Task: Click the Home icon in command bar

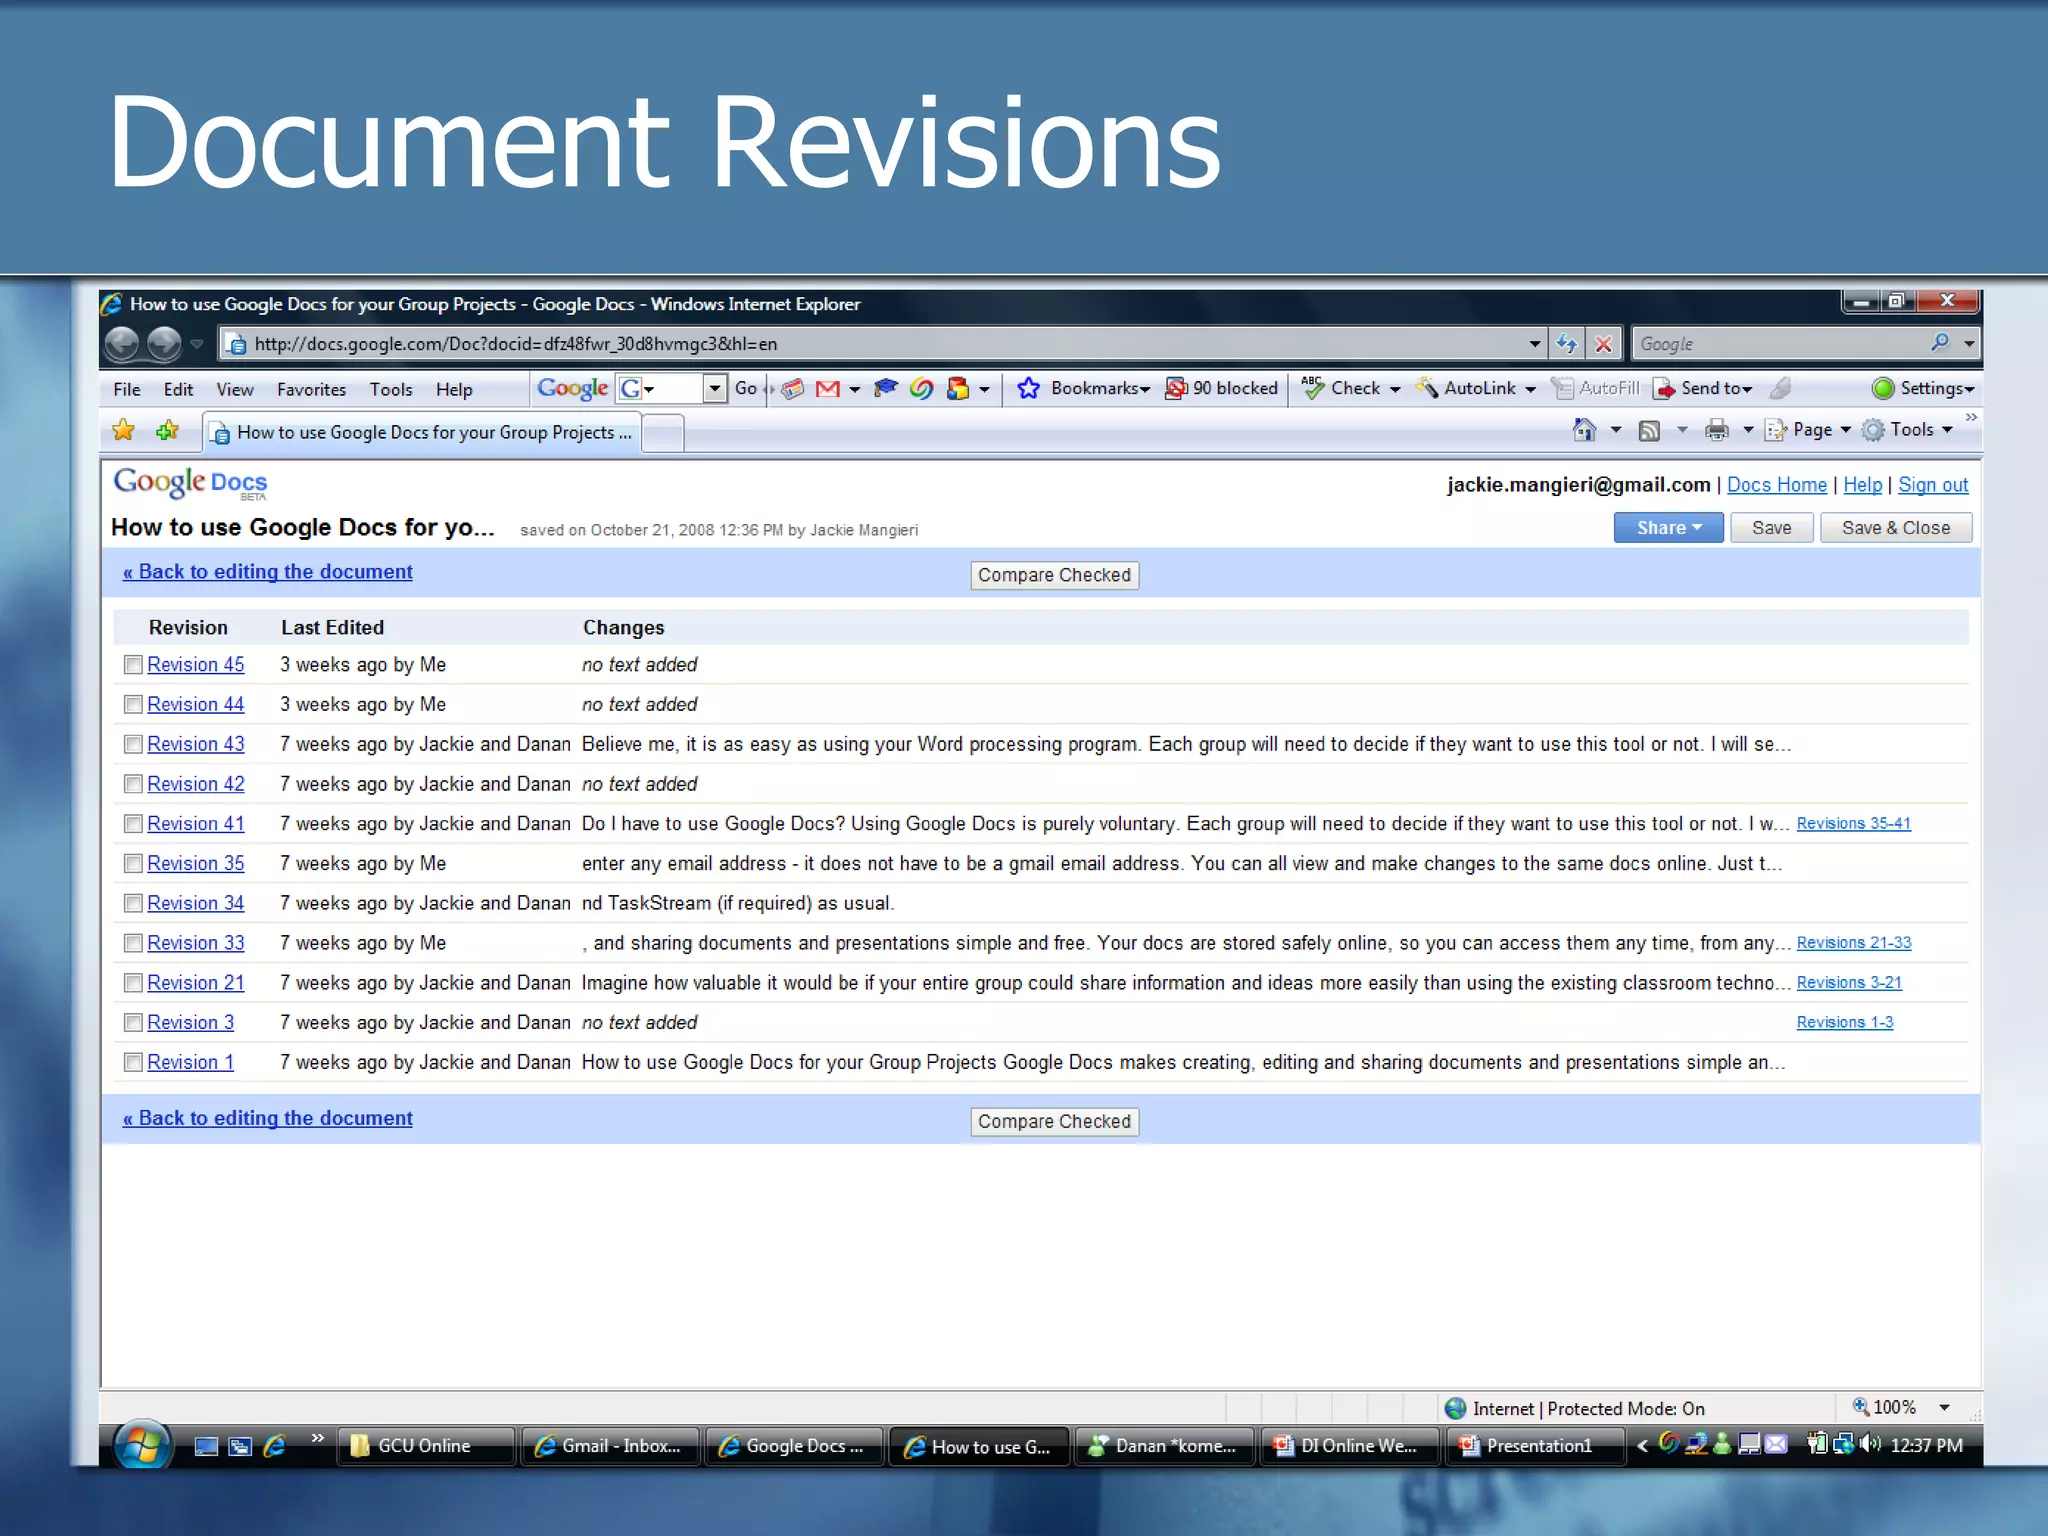Action: coord(1584,430)
